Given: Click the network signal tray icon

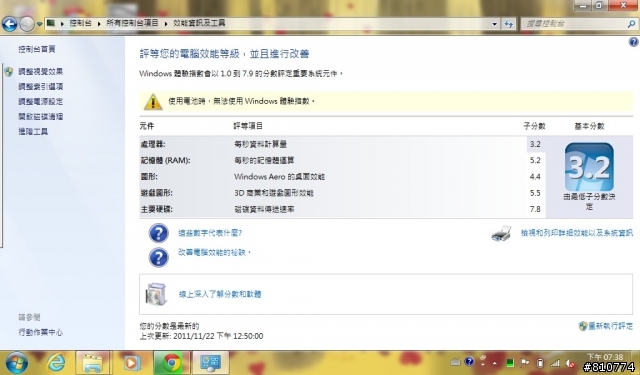Looking at the screenshot, I should (555, 363).
